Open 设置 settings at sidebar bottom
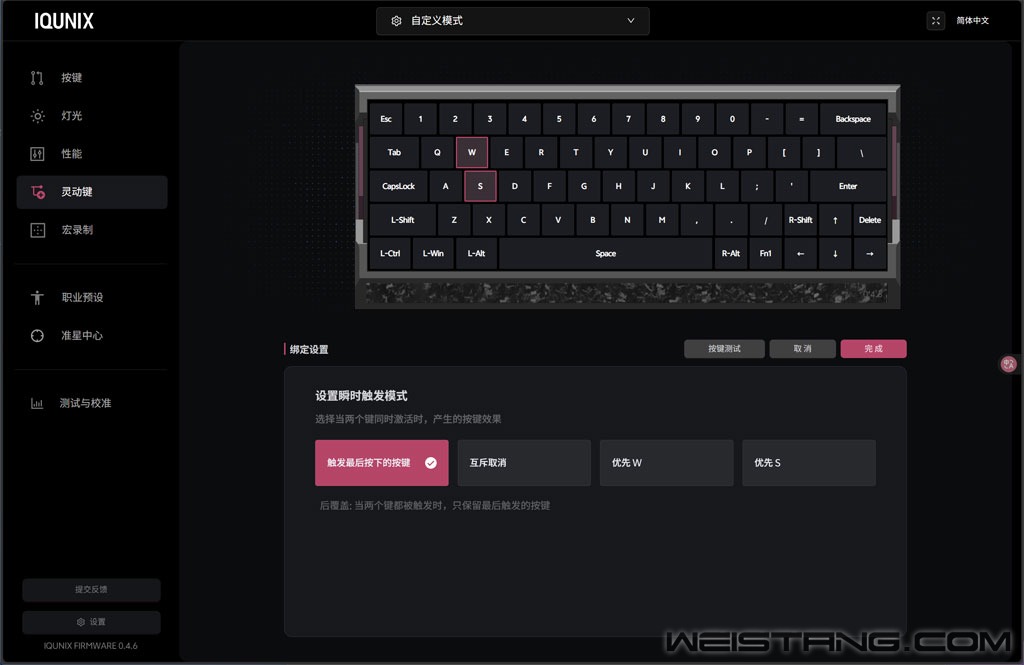This screenshot has width=1024, height=665. point(91,622)
